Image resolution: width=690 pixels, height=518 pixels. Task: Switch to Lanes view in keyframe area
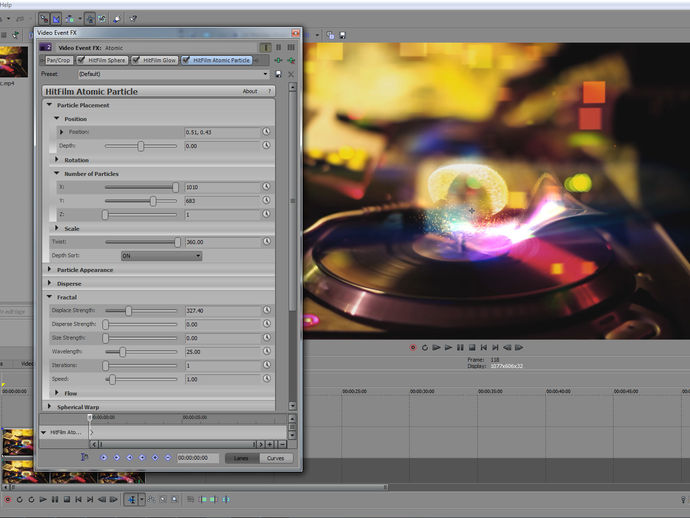tap(242, 458)
